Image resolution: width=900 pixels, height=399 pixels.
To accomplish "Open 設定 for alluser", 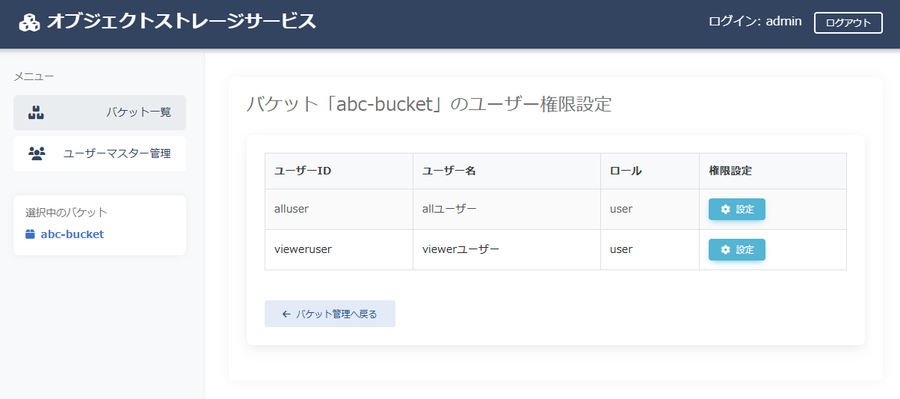I will pos(736,210).
